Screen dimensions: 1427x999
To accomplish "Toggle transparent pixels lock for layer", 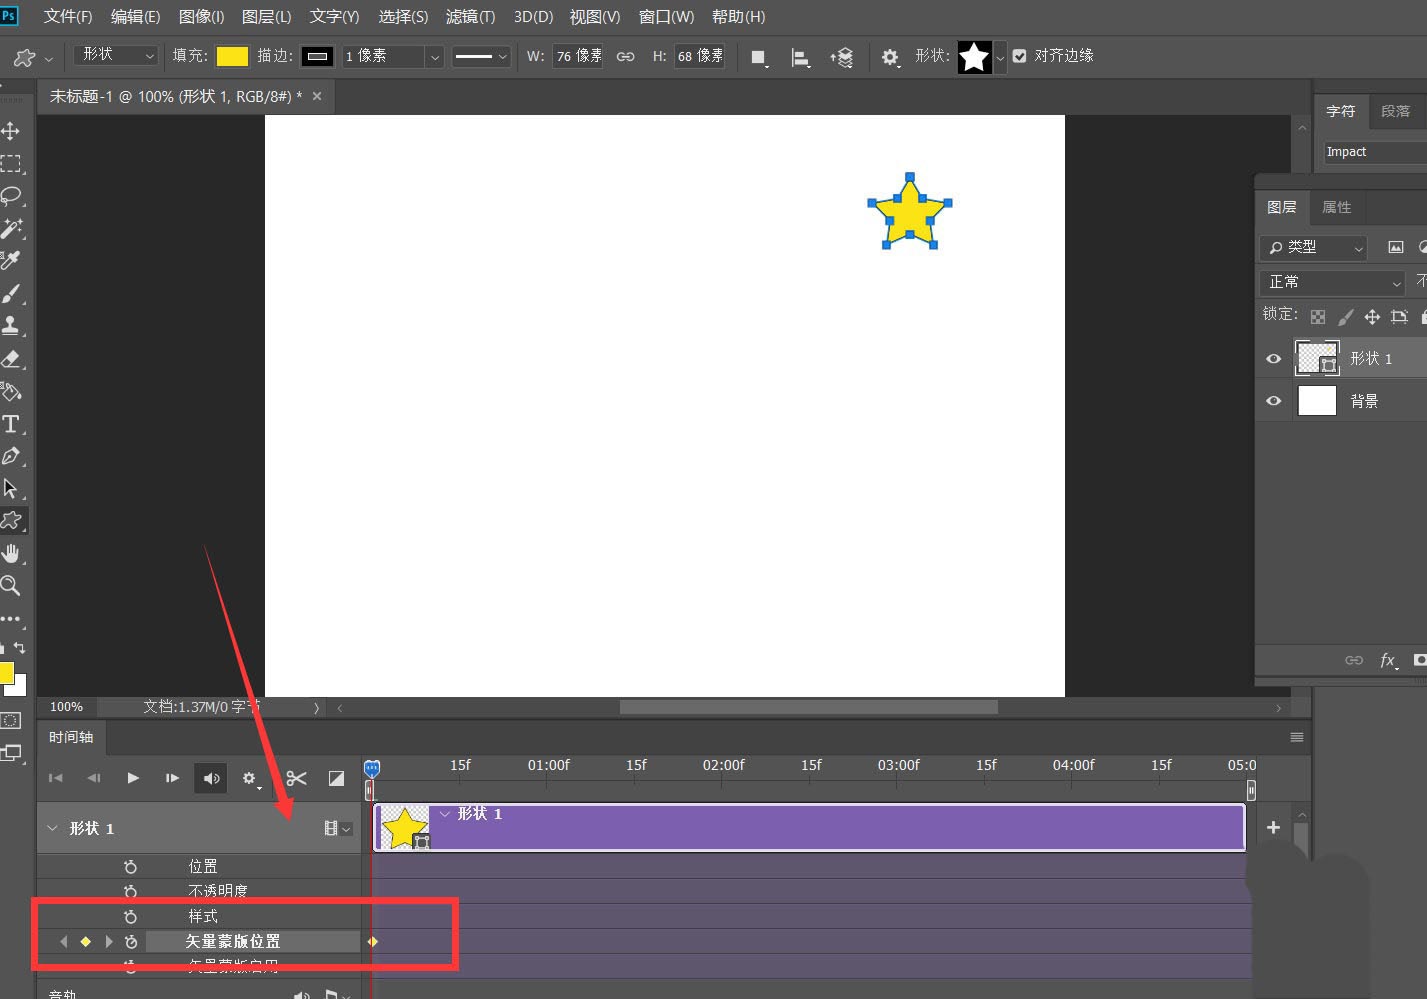I will [1318, 317].
